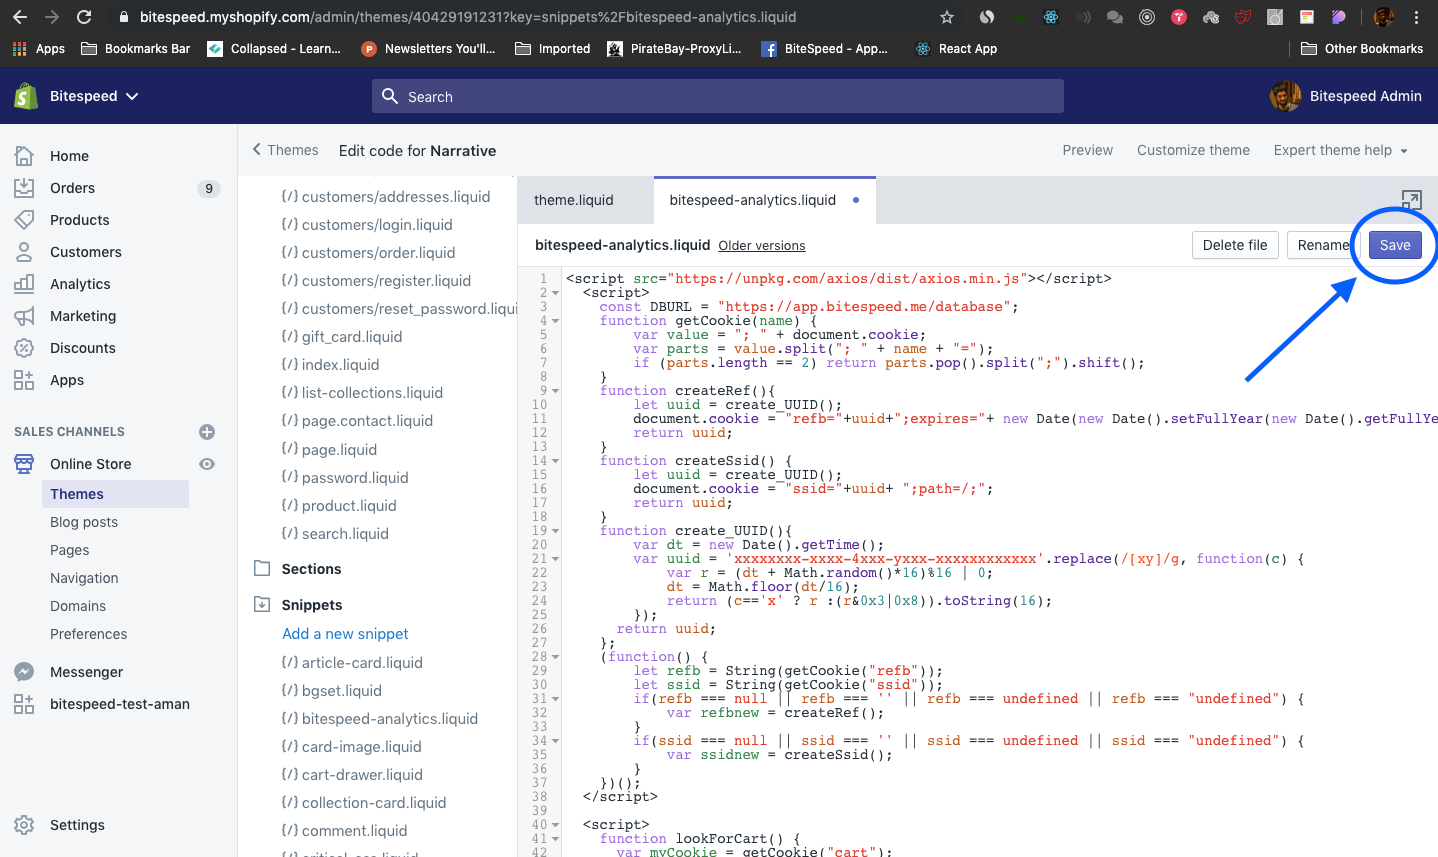Viewport: 1438px width, 857px height.
Task: Open the React App bookmark
Action: point(956,49)
